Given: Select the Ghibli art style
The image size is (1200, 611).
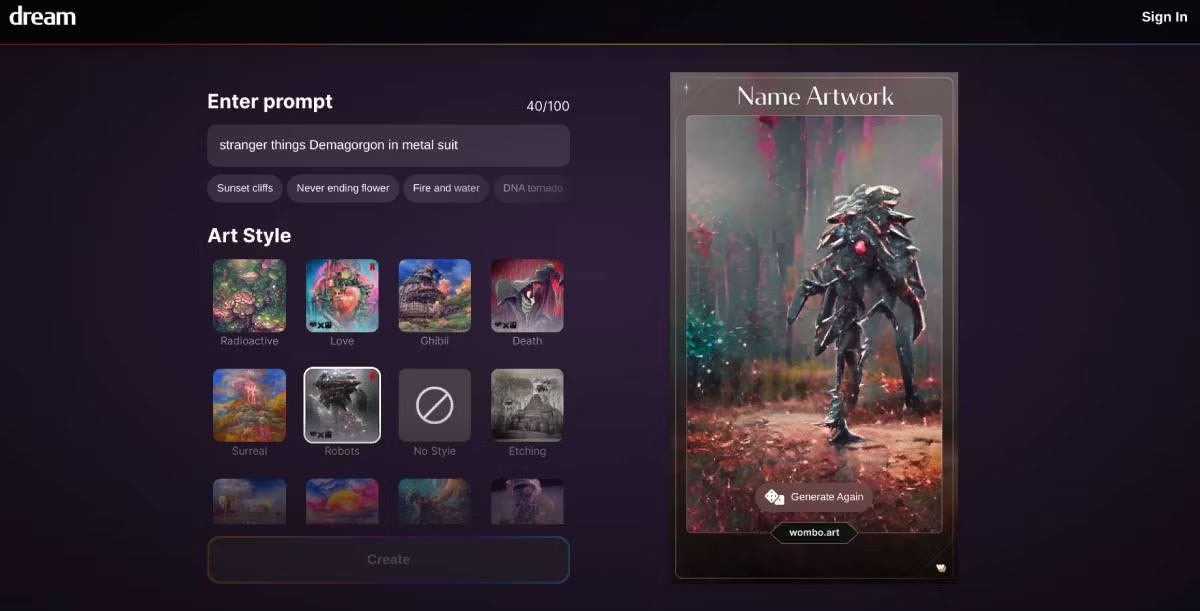Looking at the screenshot, I should coord(435,296).
